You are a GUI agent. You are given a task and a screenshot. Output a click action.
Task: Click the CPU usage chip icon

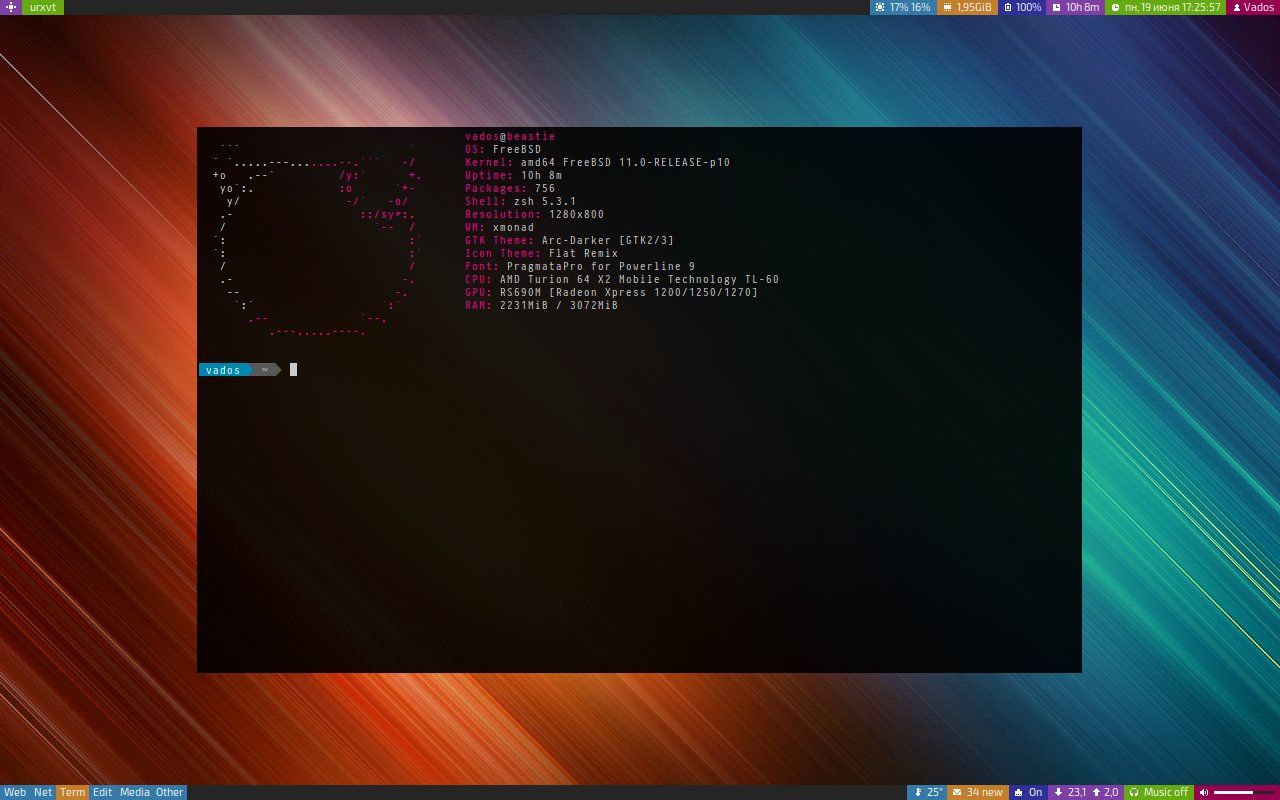tap(880, 7)
